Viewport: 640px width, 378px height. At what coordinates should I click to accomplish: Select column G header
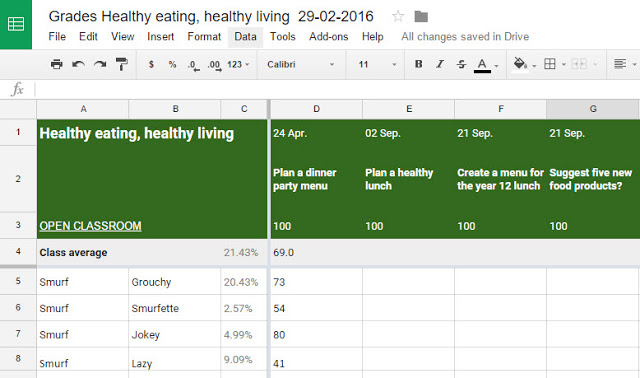click(593, 109)
